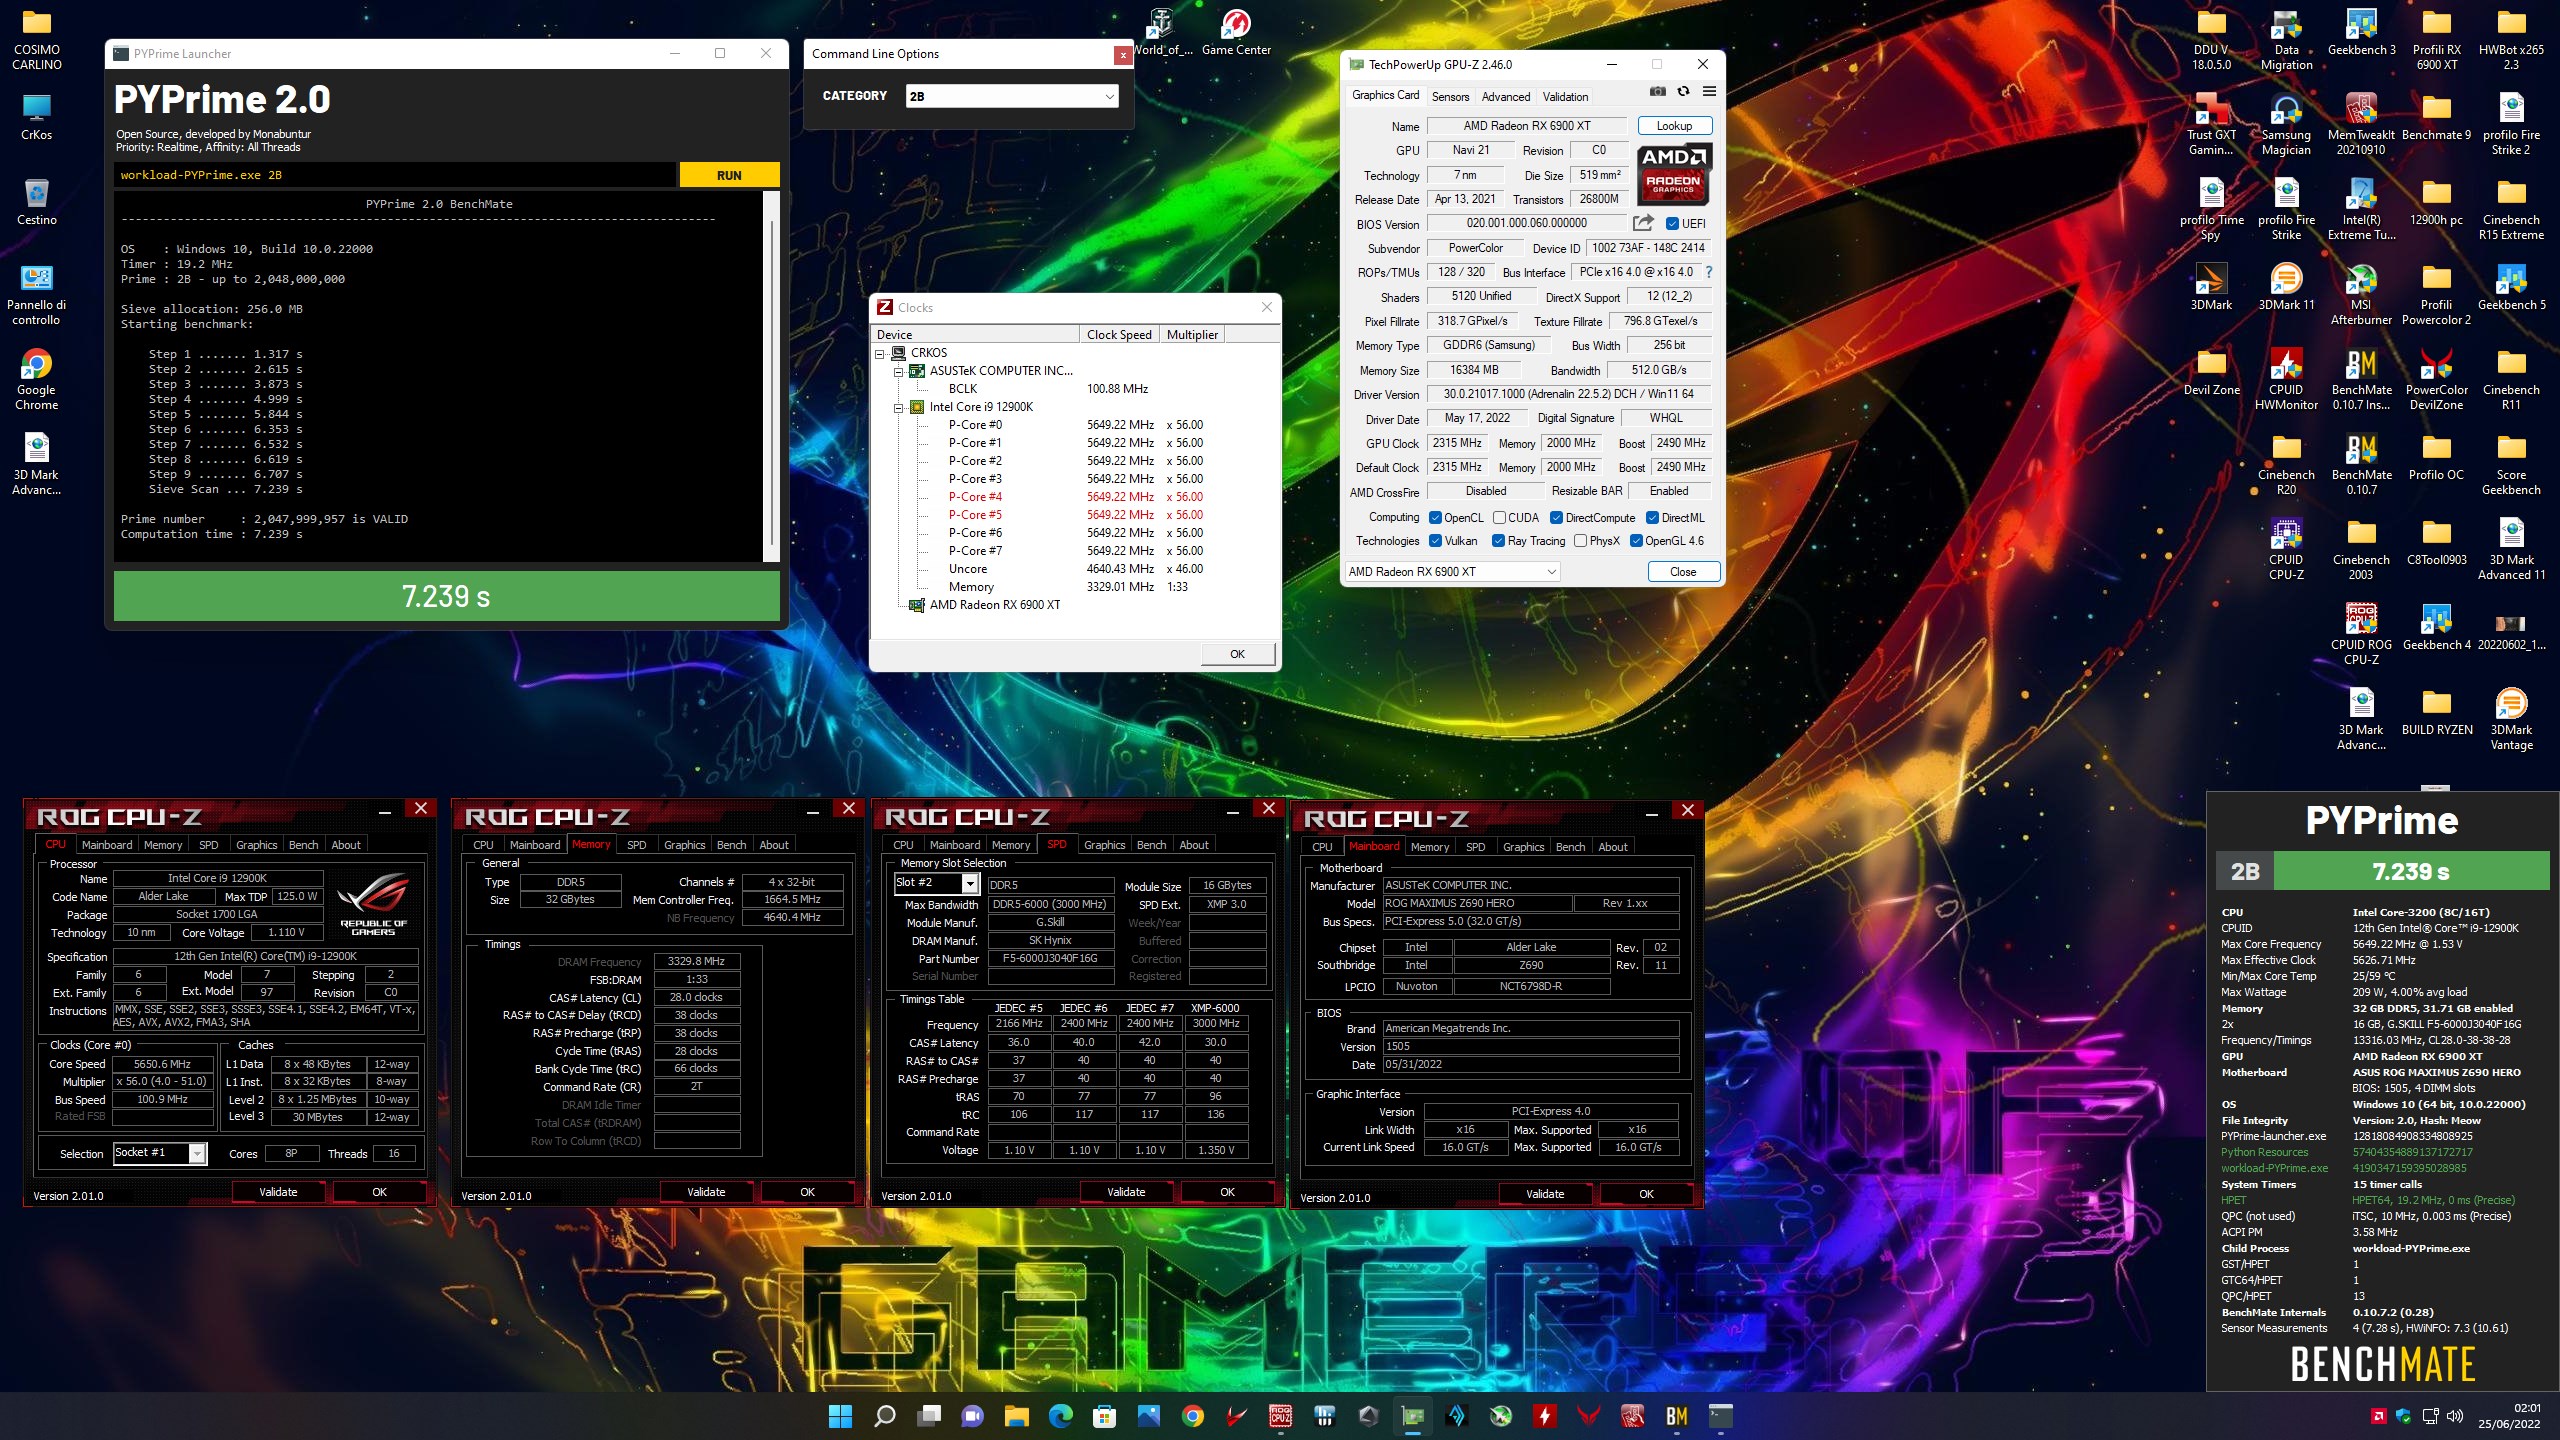Switch to the Sensors tab in GPU-Z
2560x1440 pixels.
1450,97
